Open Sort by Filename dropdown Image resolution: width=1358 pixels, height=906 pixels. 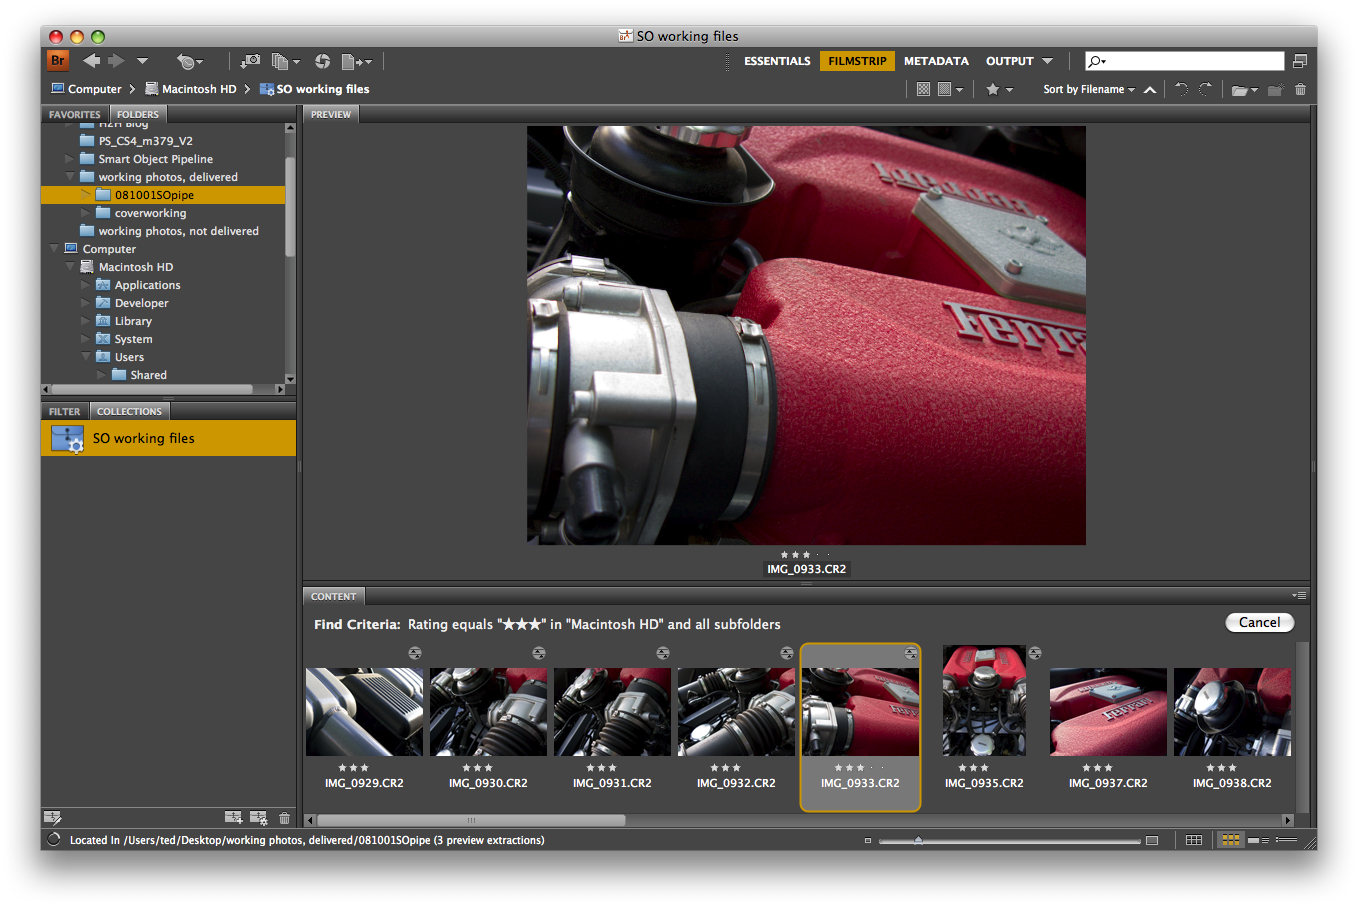coord(1089,89)
